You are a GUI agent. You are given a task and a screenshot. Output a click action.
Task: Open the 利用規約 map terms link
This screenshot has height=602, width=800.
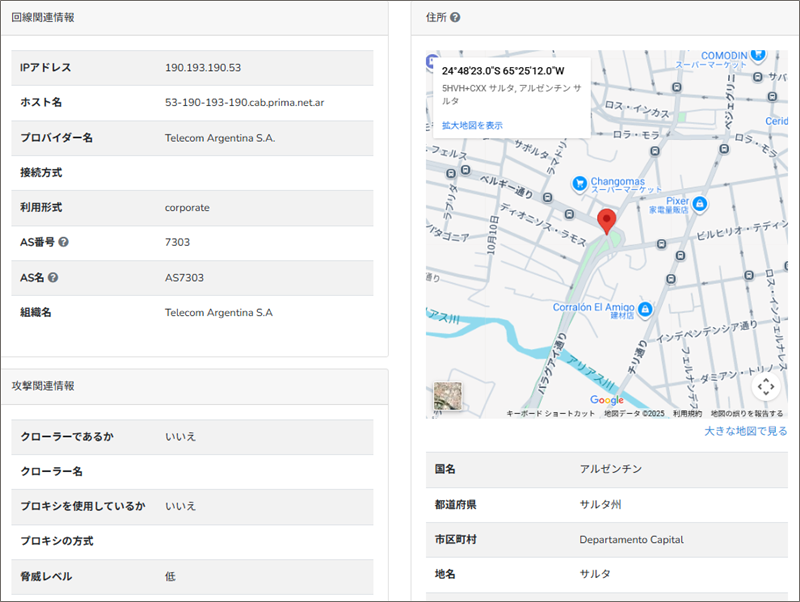click(x=687, y=413)
